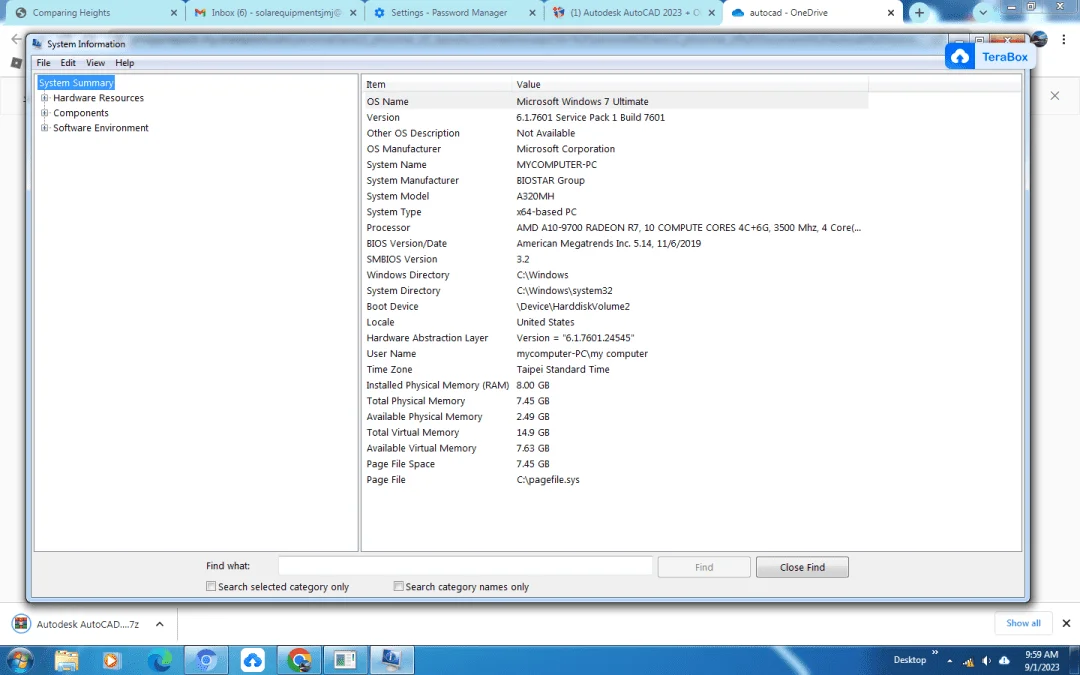Switch to Autodesk AutoCAD 2023 tab
1080x675 pixels.
(633, 12)
